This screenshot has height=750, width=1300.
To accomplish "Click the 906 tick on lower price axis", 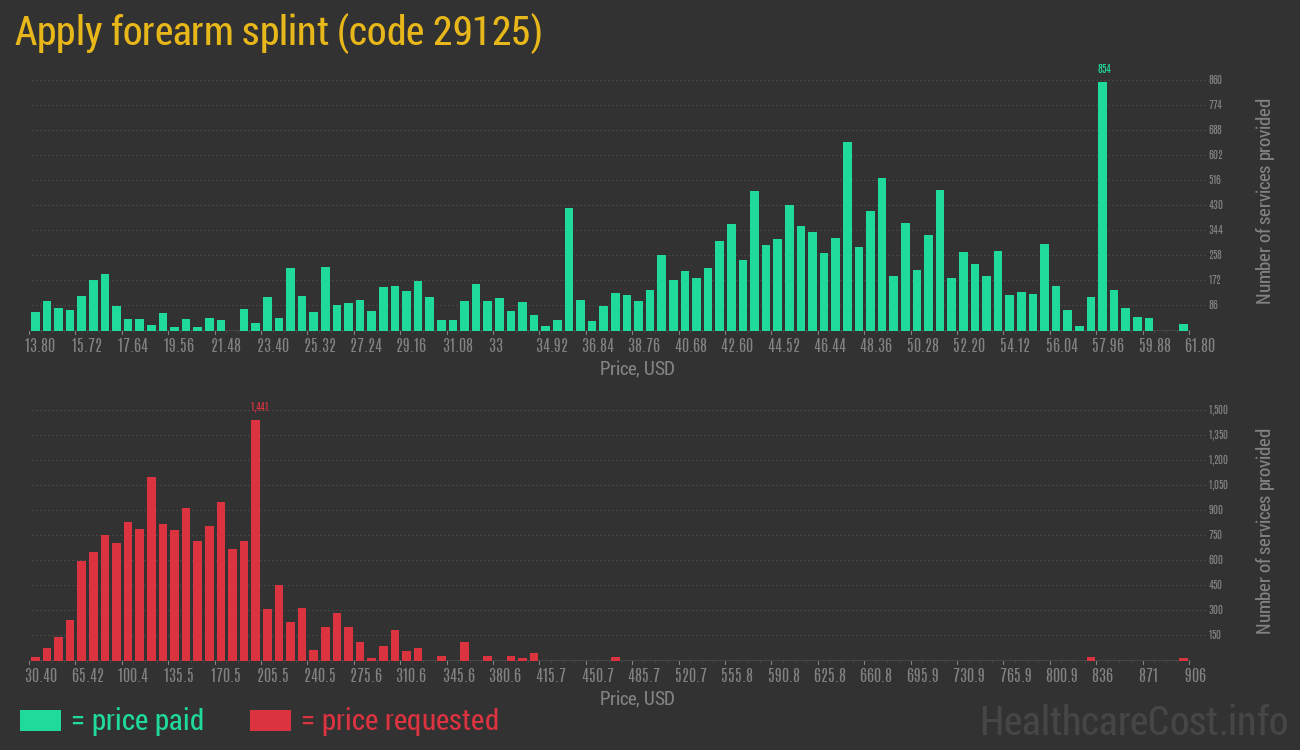I will [1194, 676].
